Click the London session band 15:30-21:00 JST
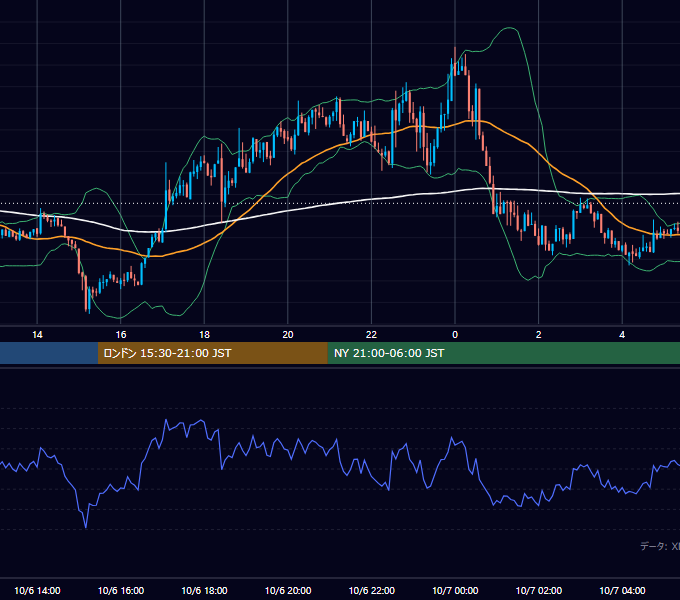 tap(212, 353)
